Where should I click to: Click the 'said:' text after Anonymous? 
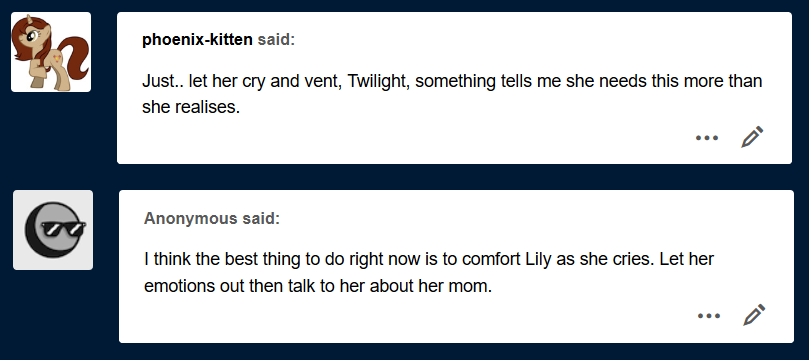[x=261, y=218]
